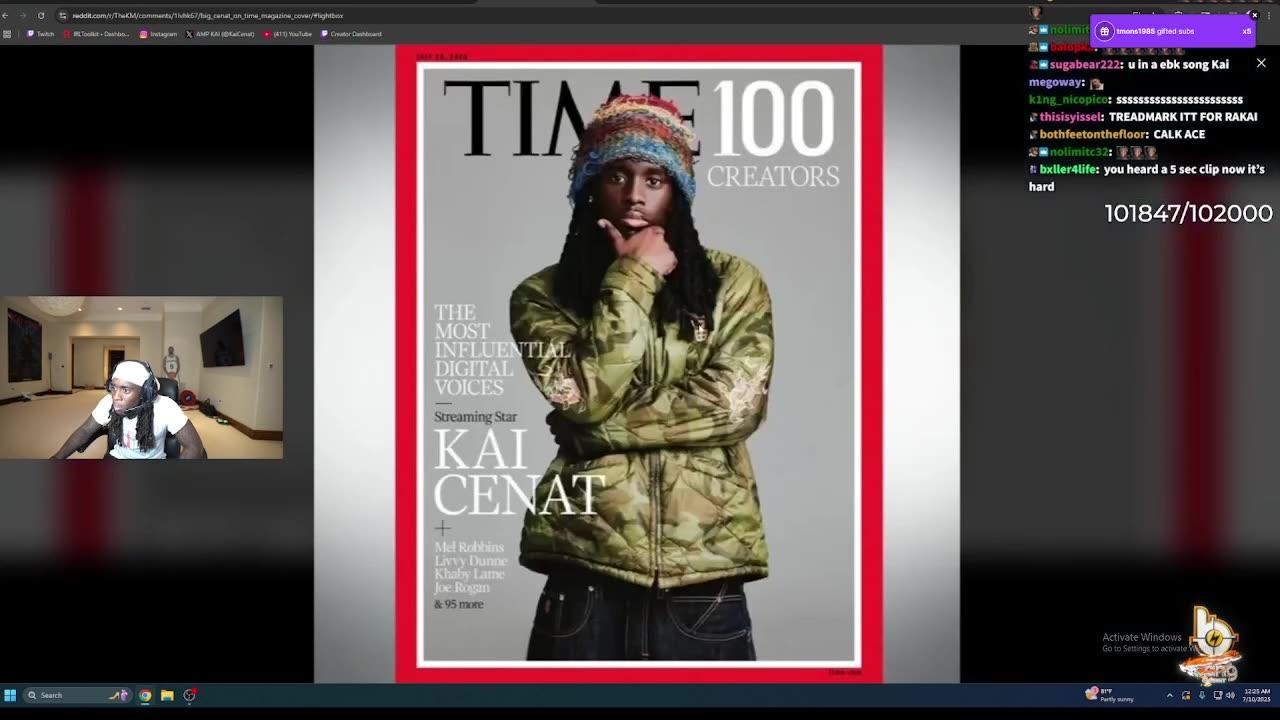
Task: Open File Explorer from the taskbar
Action: 167,695
